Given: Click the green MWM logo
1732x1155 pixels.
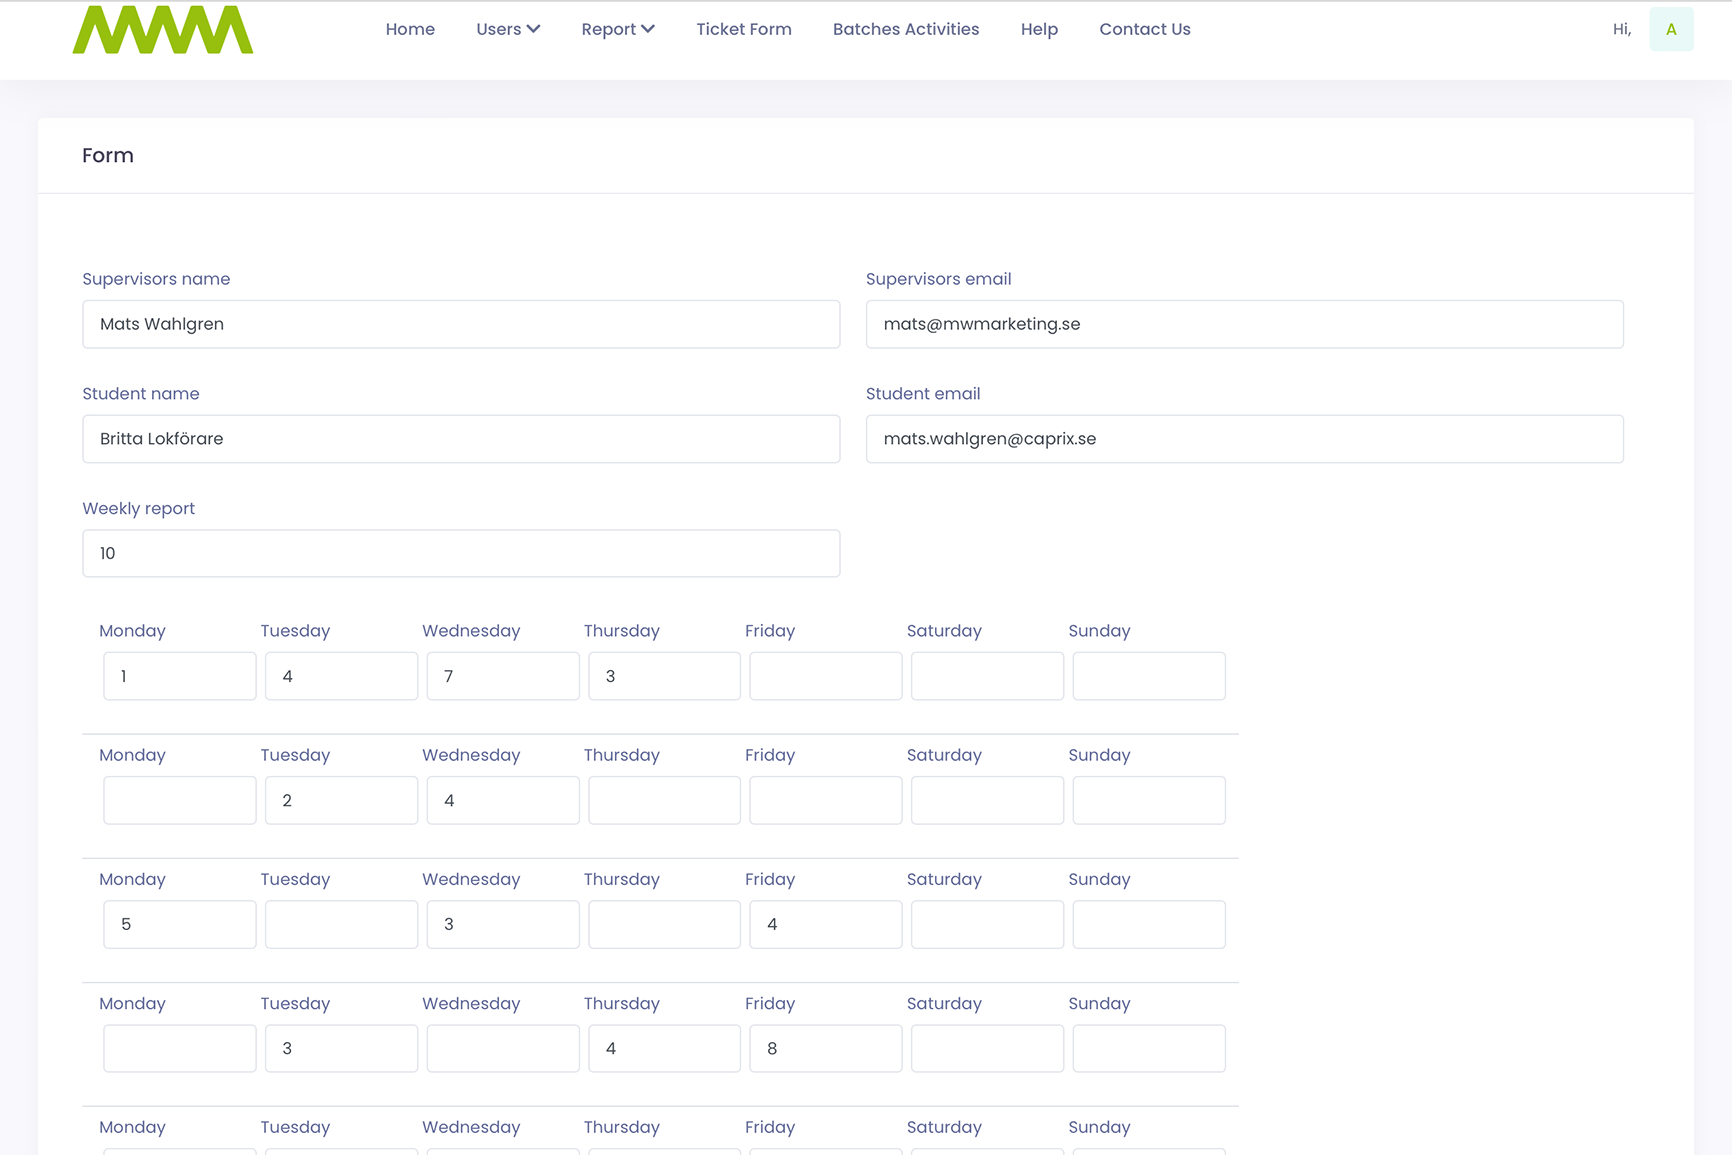Looking at the screenshot, I should [x=163, y=30].
